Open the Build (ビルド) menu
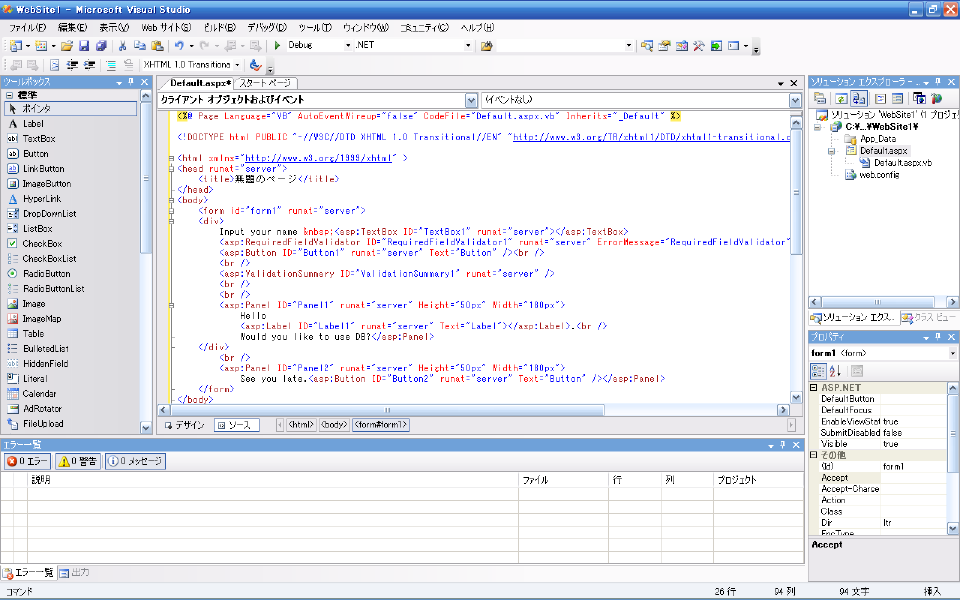Image resolution: width=960 pixels, height=600 pixels. click(x=219, y=27)
